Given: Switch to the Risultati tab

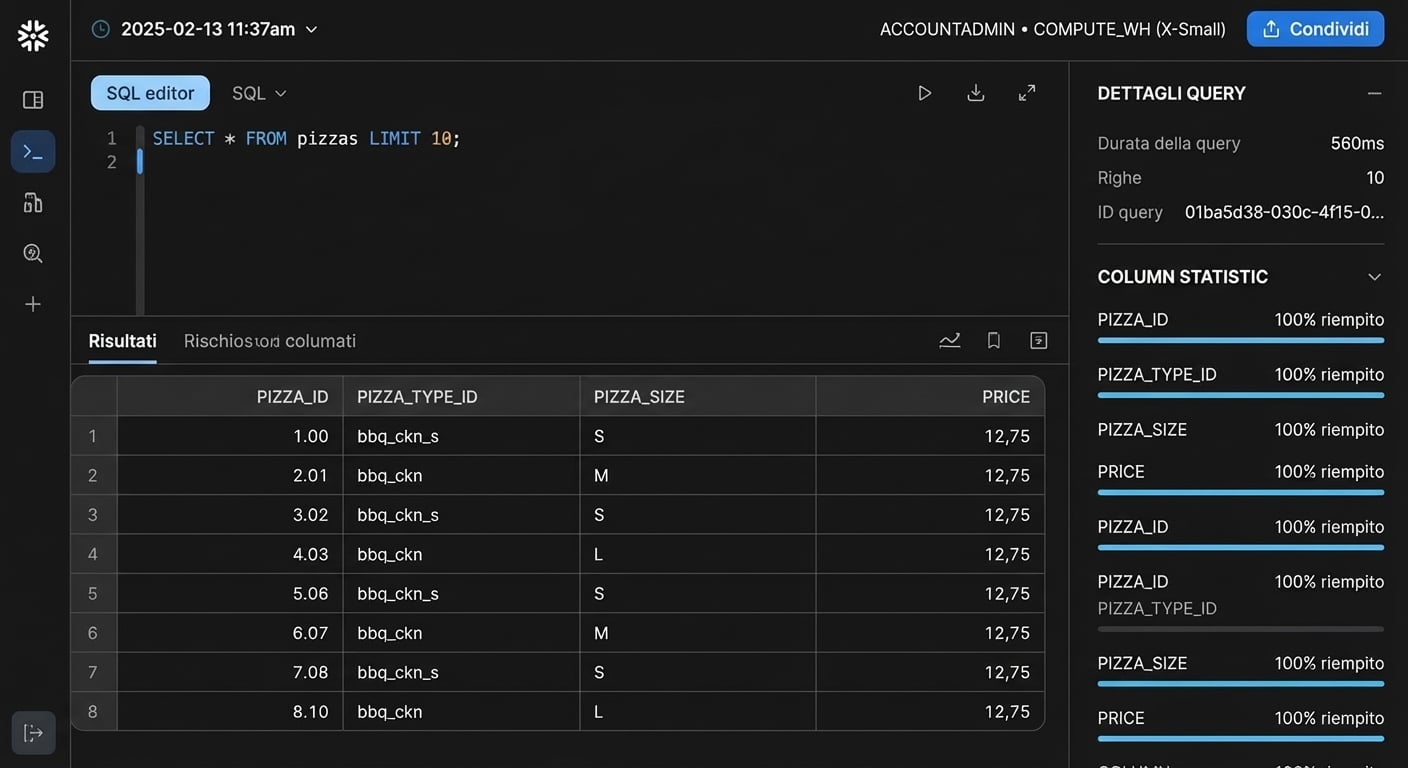Looking at the screenshot, I should (x=122, y=341).
